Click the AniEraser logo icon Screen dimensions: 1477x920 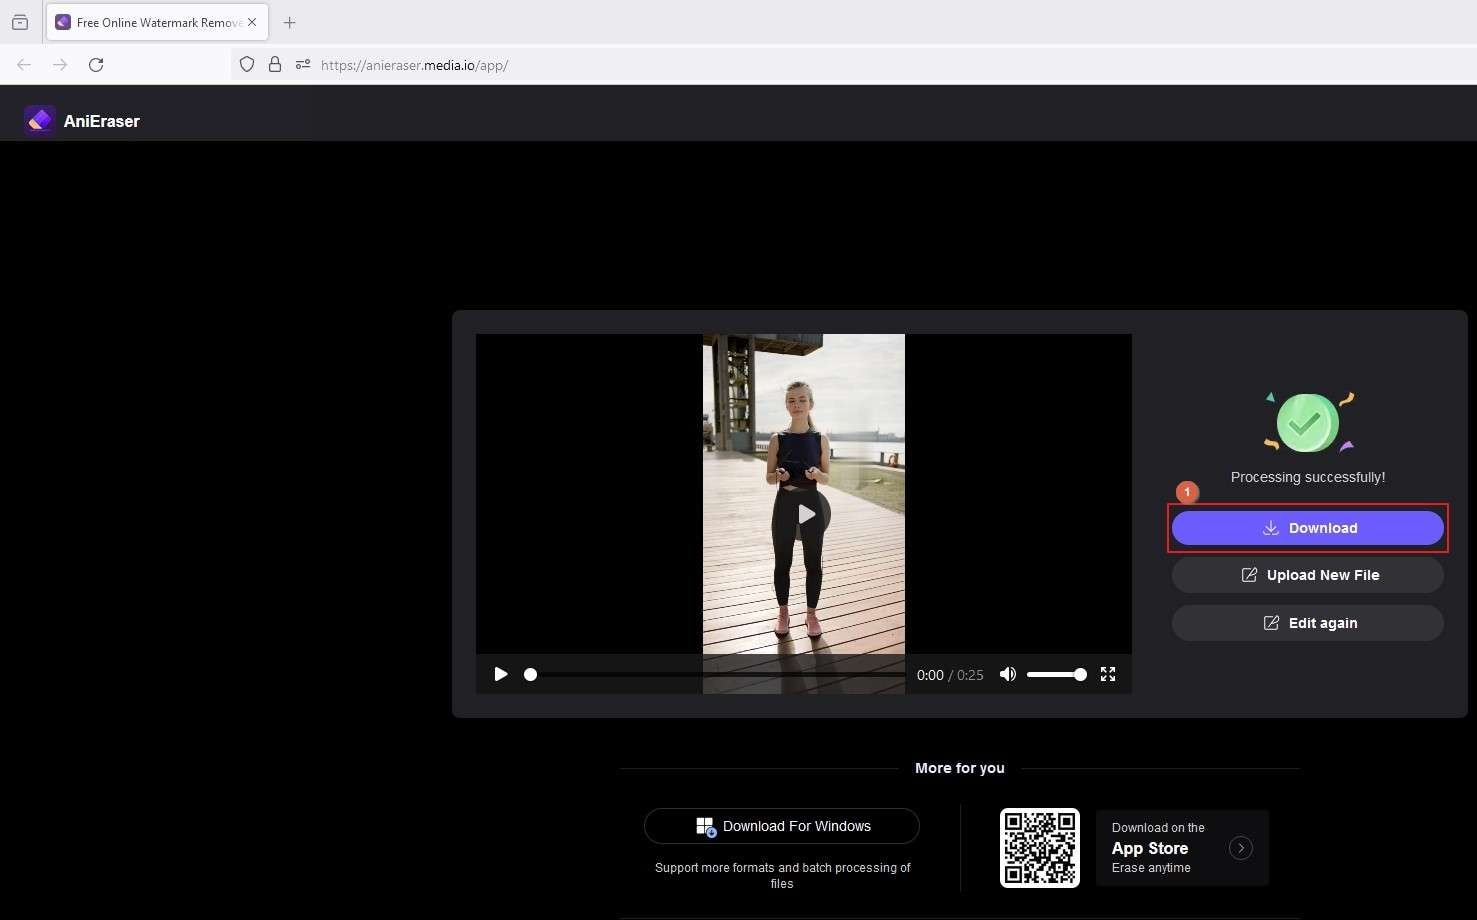click(40, 120)
